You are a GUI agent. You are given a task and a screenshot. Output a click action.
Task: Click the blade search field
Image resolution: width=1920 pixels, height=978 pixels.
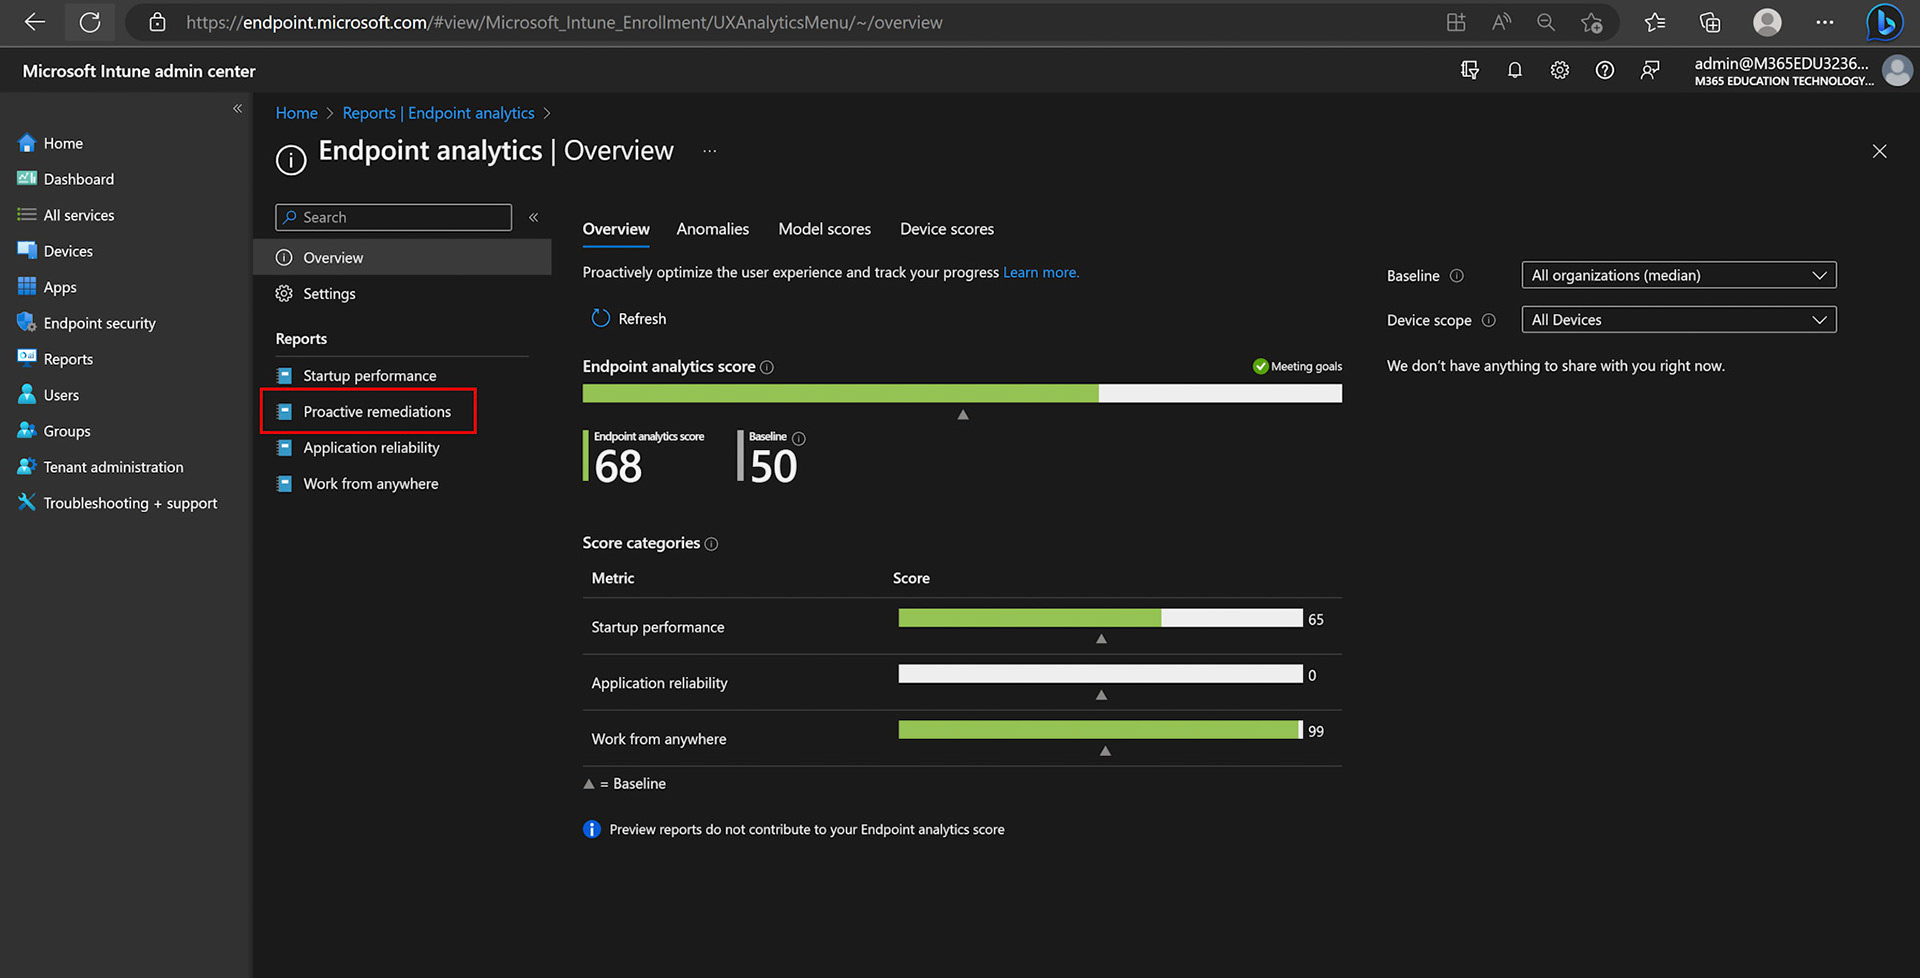pos(393,217)
